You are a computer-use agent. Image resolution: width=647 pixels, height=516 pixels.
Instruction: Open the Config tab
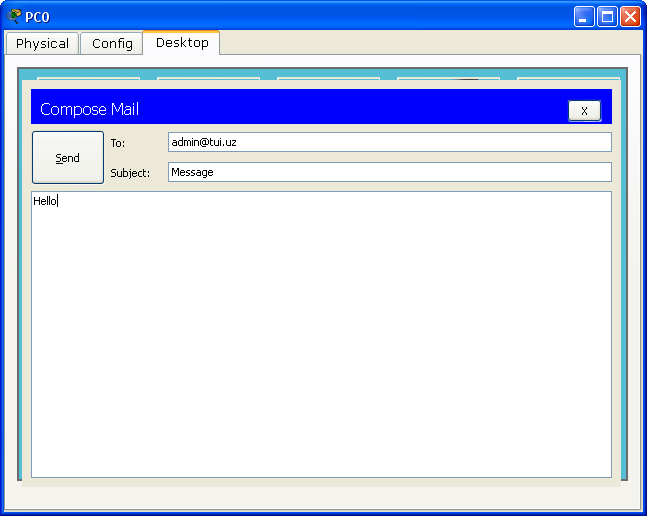coord(112,43)
